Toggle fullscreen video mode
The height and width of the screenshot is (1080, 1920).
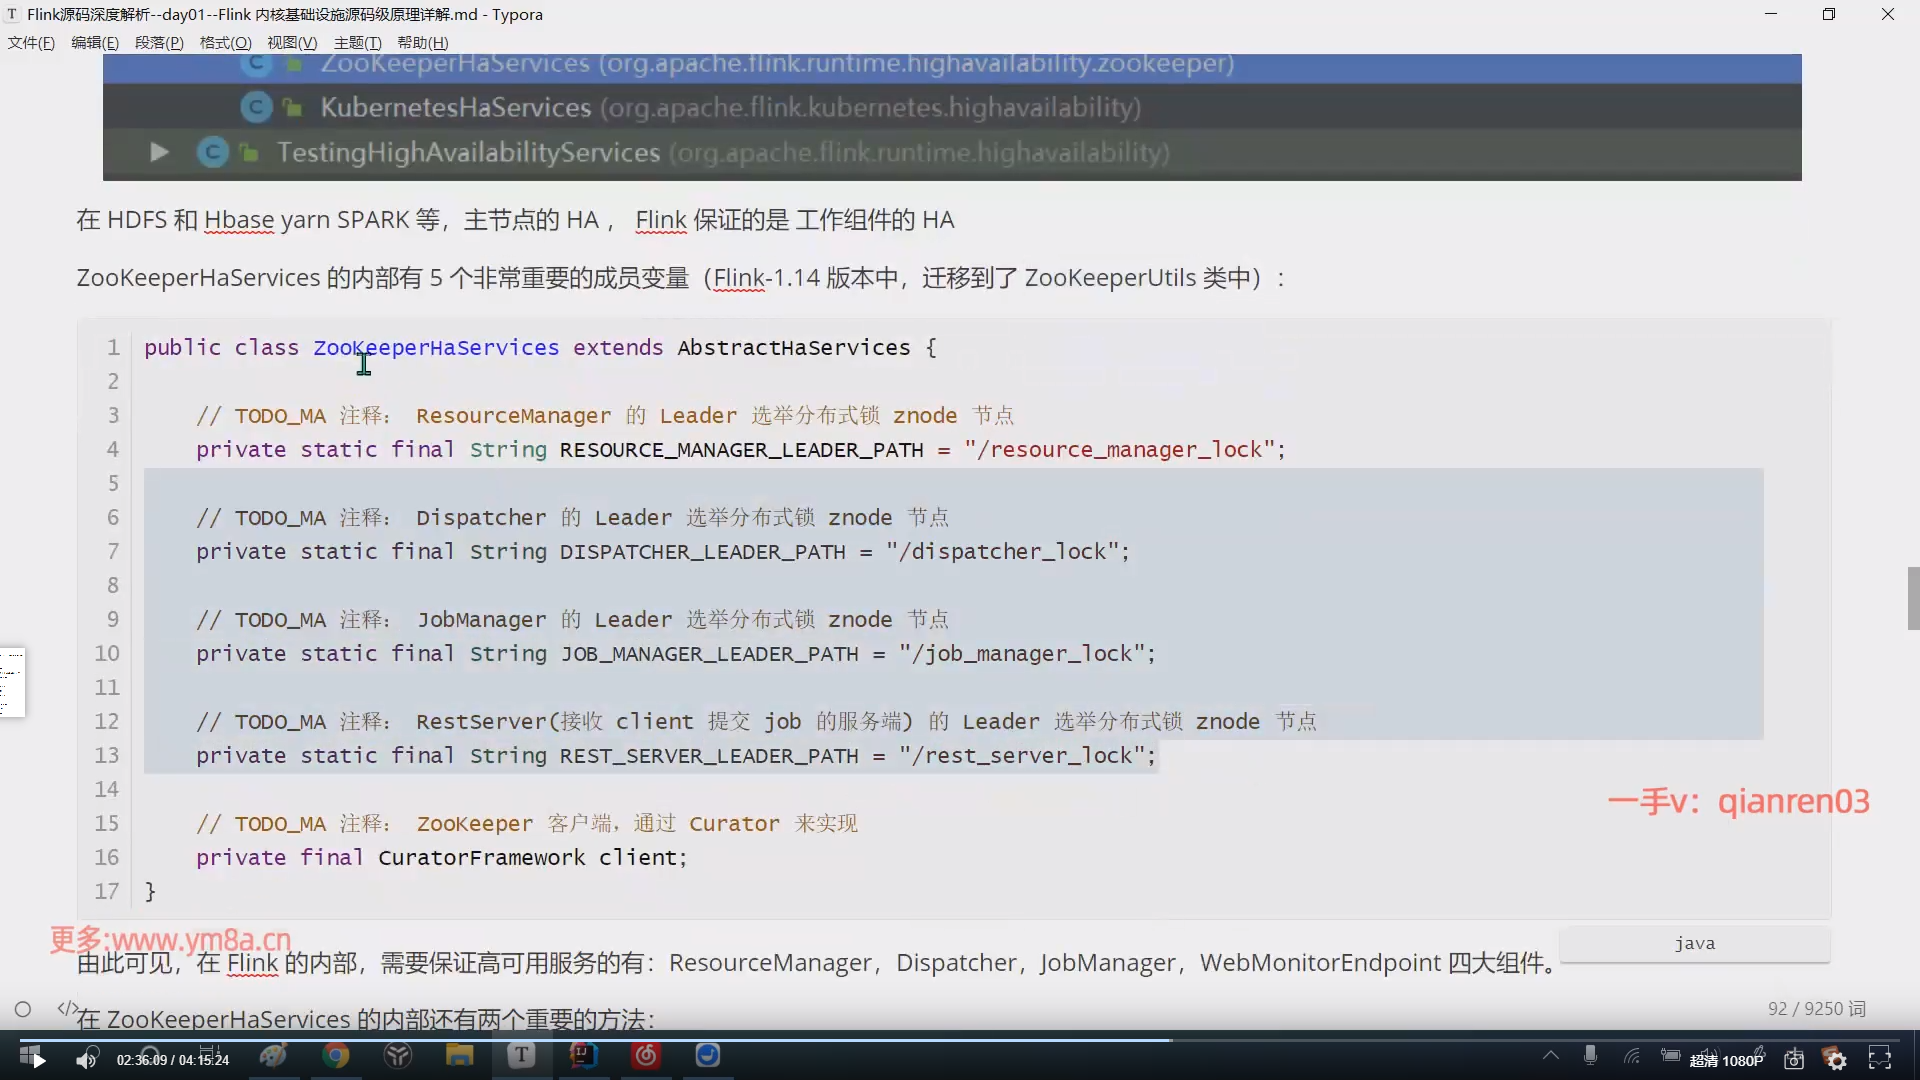coord(1880,1059)
